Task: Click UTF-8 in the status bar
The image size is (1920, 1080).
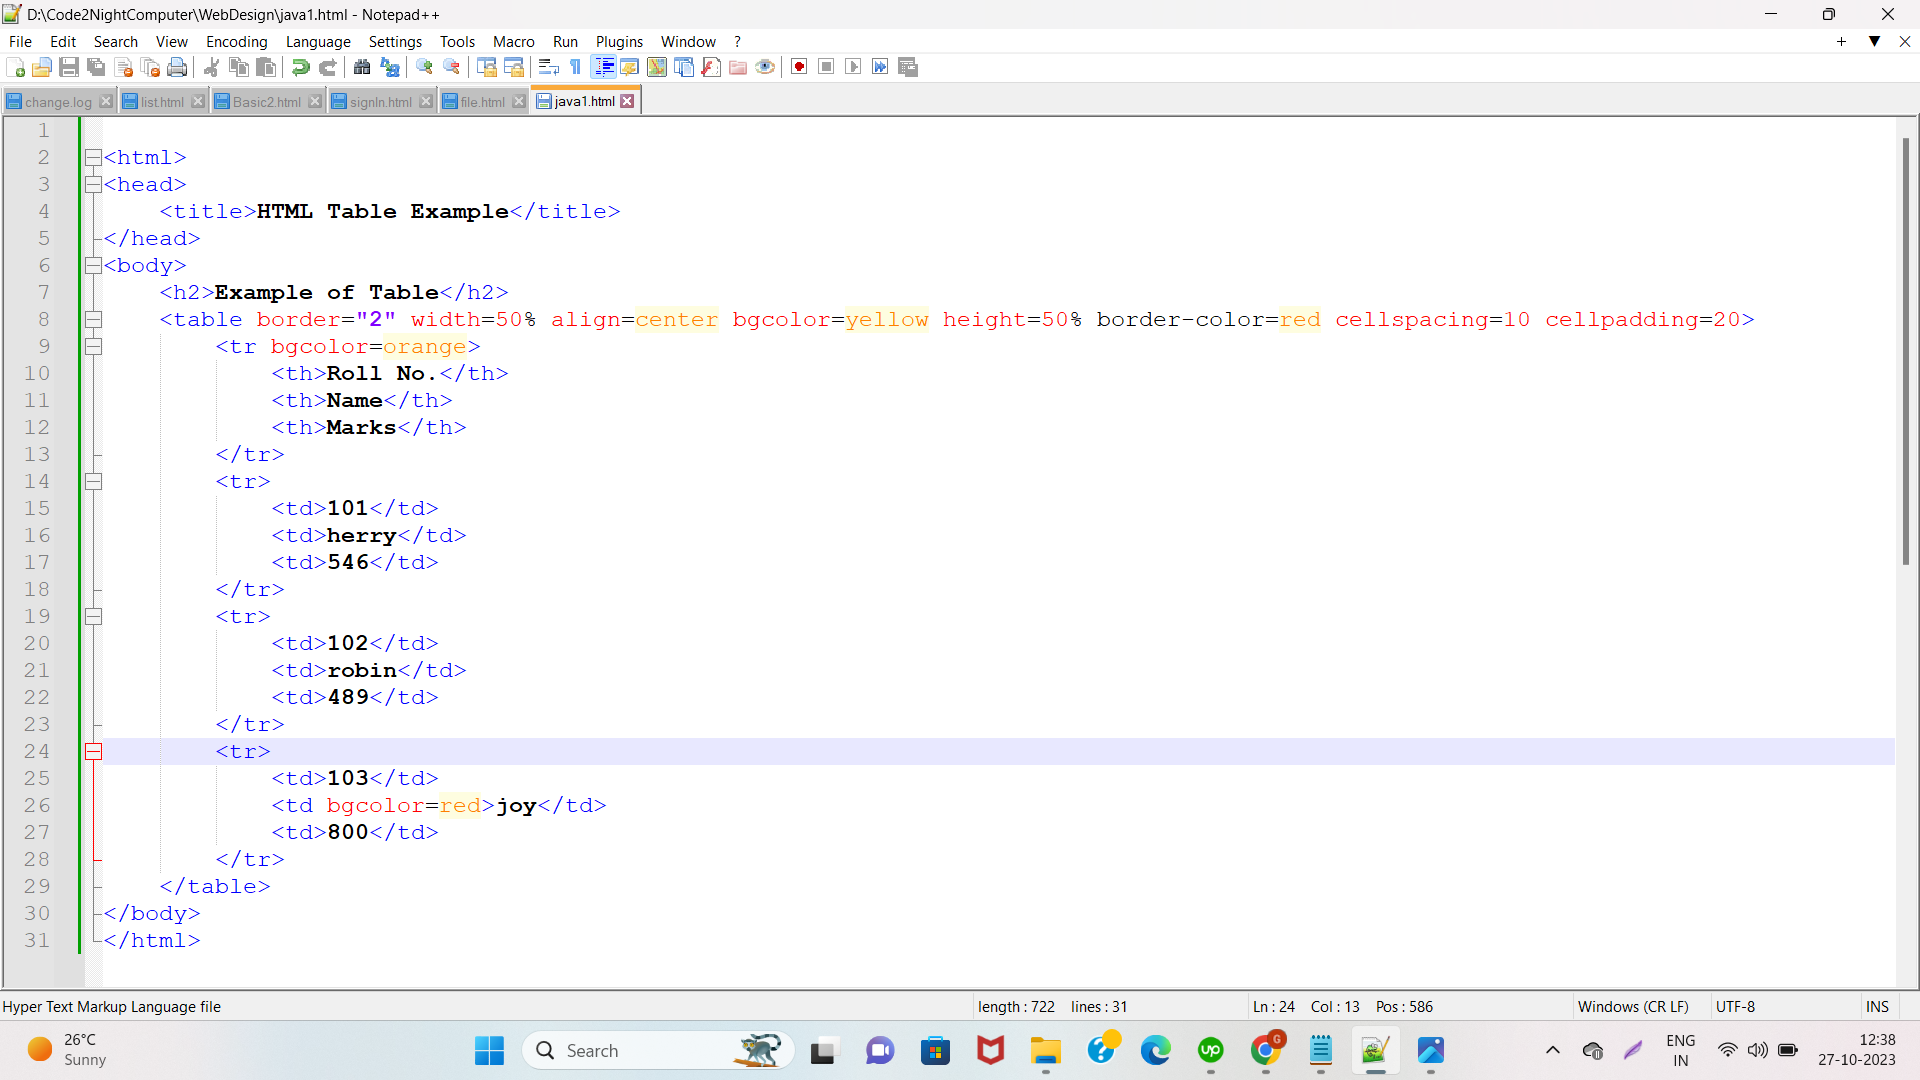Action: (x=1736, y=1007)
